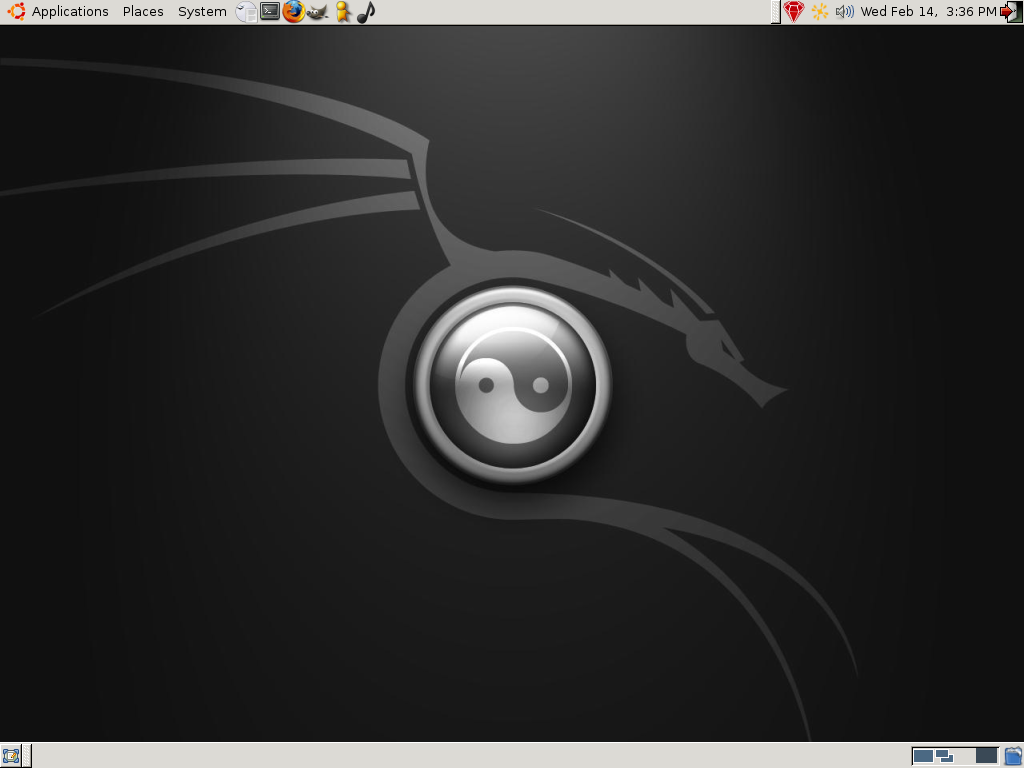Click the log out door icon
Image resolution: width=1024 pixels, height=768 pixels.
click(x=1012, y=11)
